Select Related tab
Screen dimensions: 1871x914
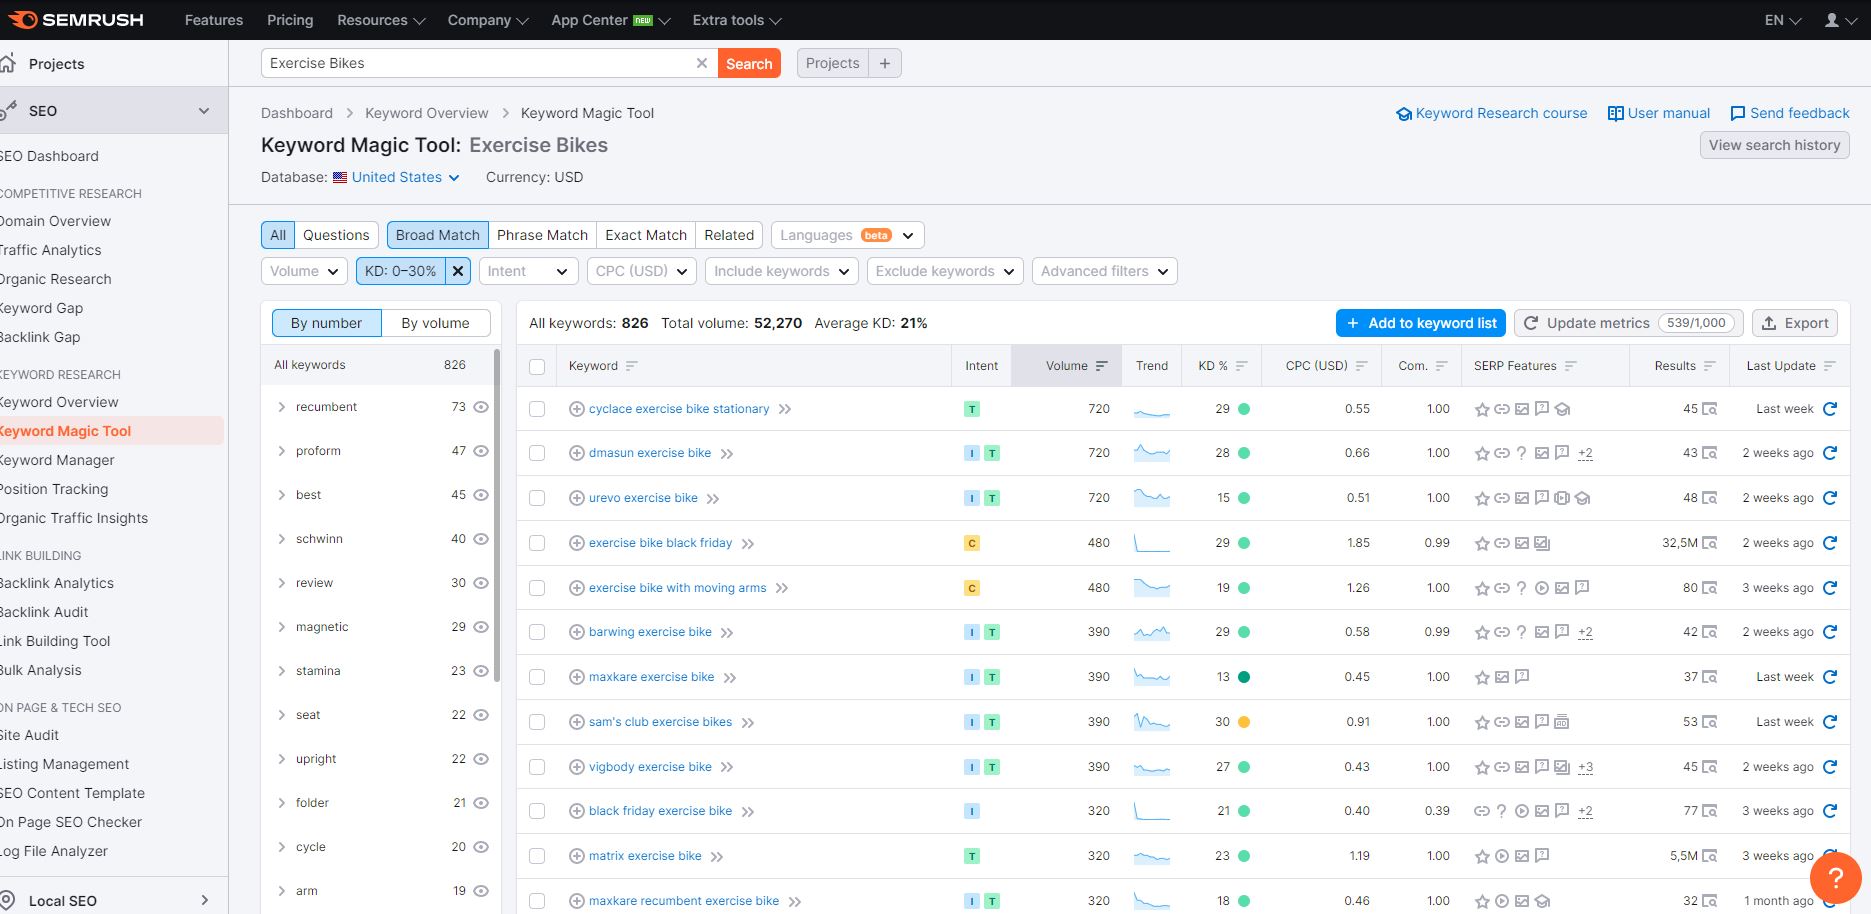pos(729,235)
